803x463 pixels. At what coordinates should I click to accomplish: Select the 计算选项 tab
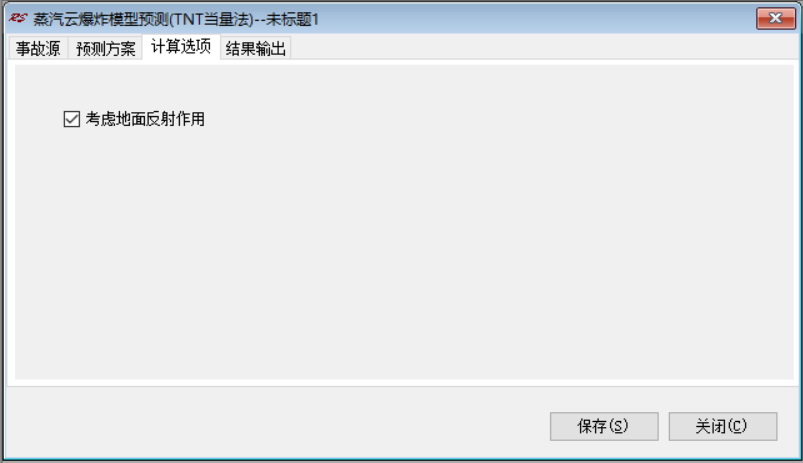(x=181, y=47)
